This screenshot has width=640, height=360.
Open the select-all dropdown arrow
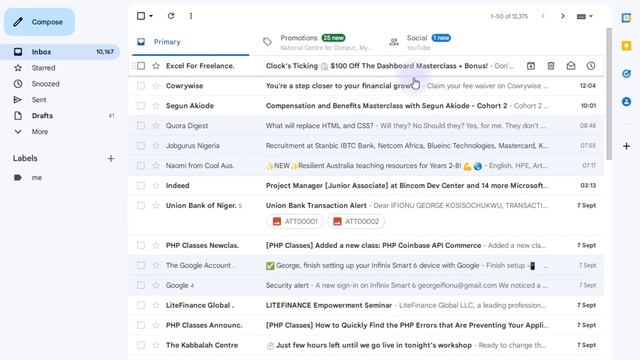(x=151, y=16)
